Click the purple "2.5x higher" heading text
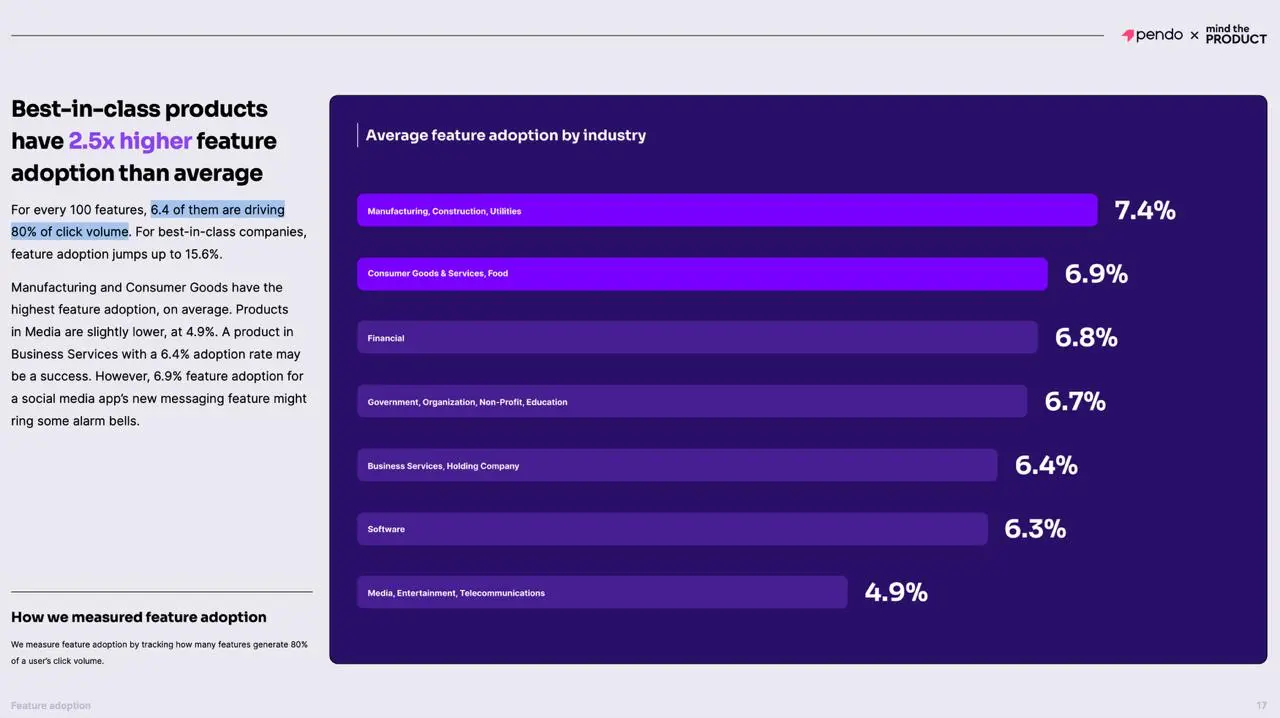Image resolution: width=1280 pixels, height=718 pixels. pos(130,141)
